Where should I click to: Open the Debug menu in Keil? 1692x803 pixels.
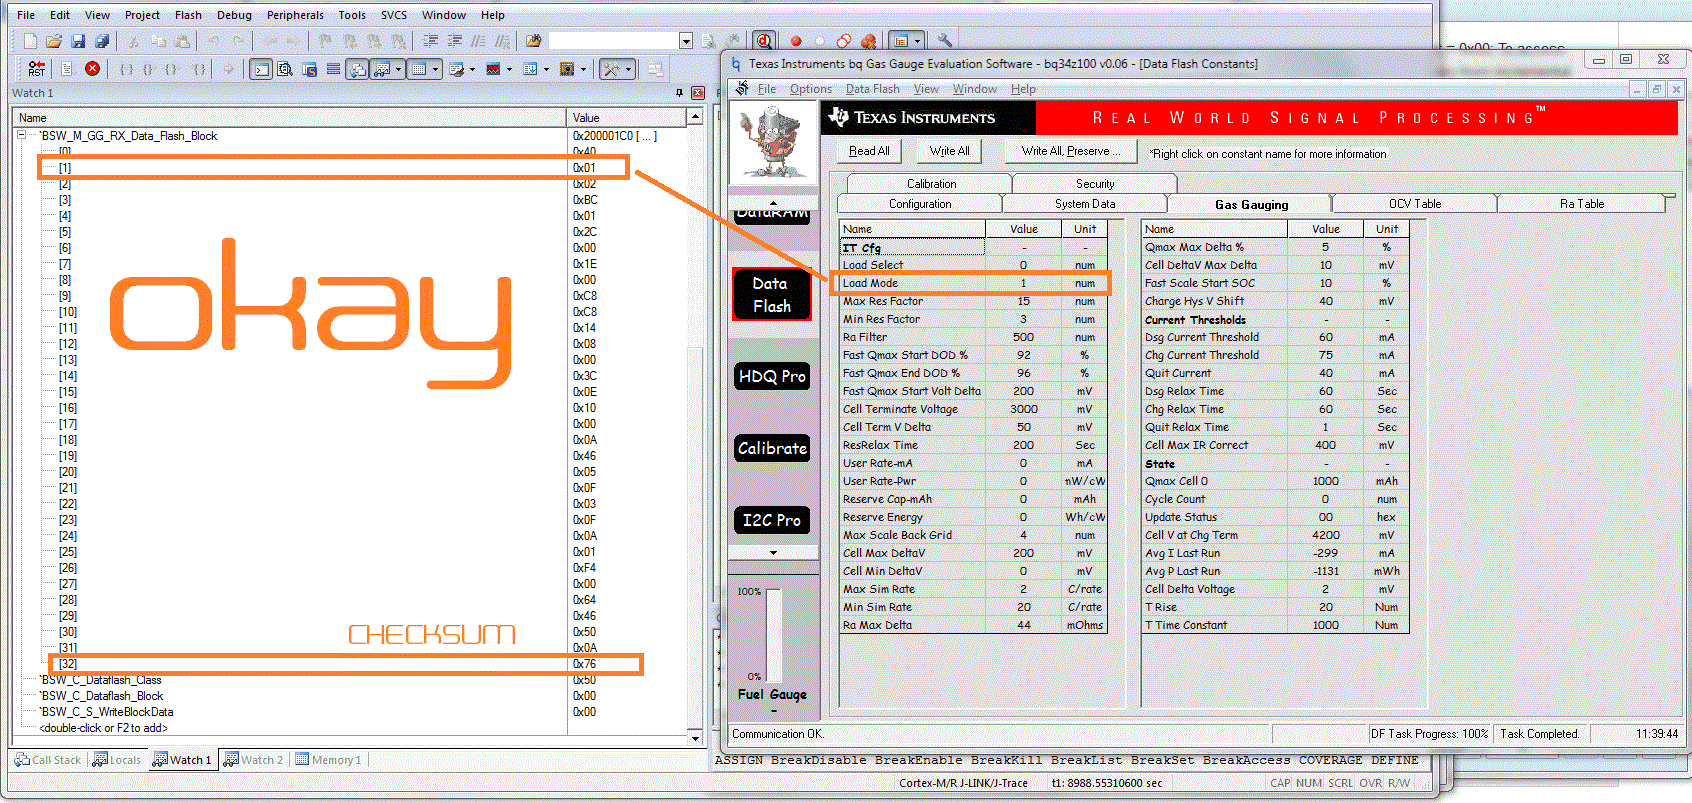(x=234, y=15)
